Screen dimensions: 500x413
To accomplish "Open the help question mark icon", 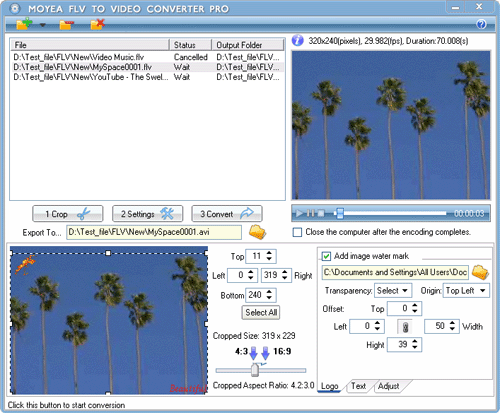I will tap(481, 24).
